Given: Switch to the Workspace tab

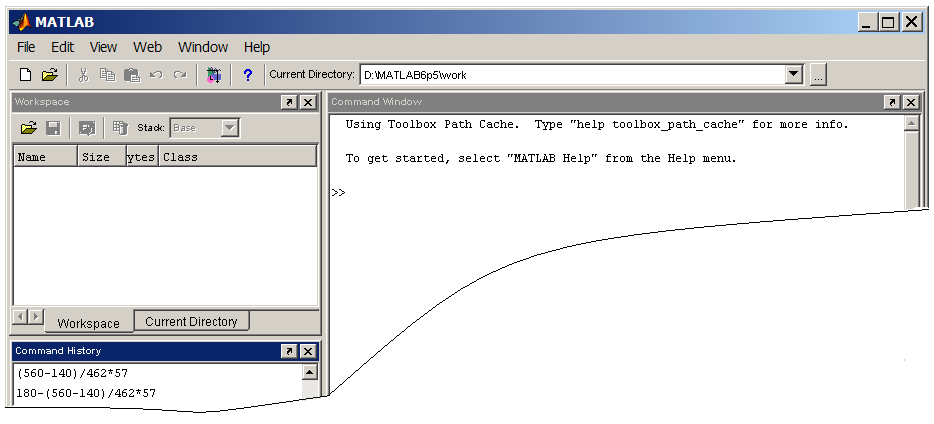Looking at the screenshot, I should tap(88, 323).
